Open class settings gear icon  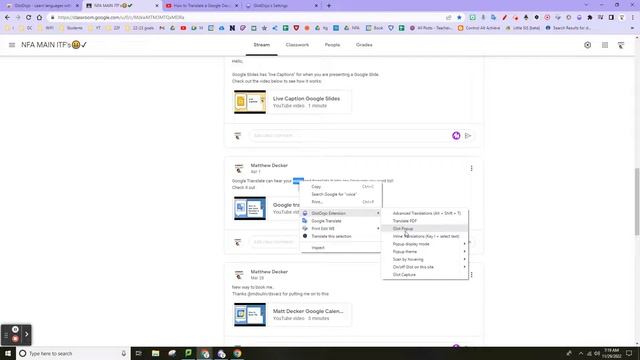click(587, 45)
